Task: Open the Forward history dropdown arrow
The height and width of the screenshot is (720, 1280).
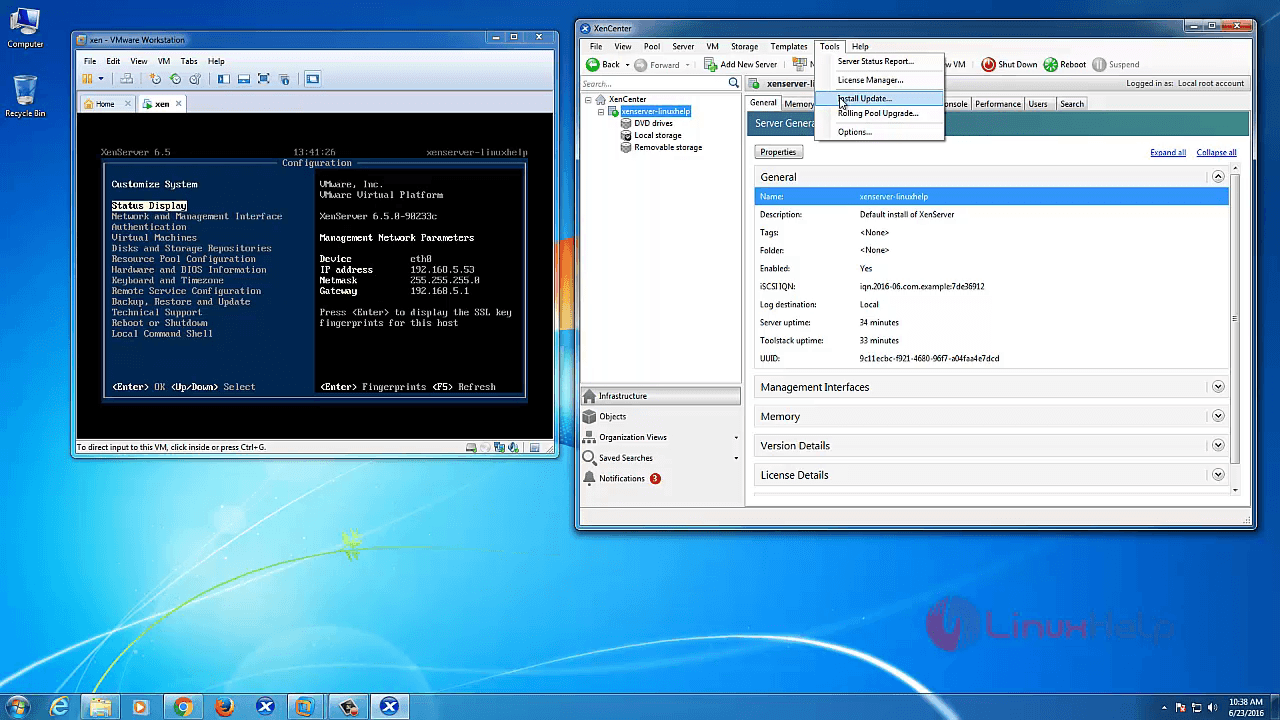Action: click(x=689, y=65)
